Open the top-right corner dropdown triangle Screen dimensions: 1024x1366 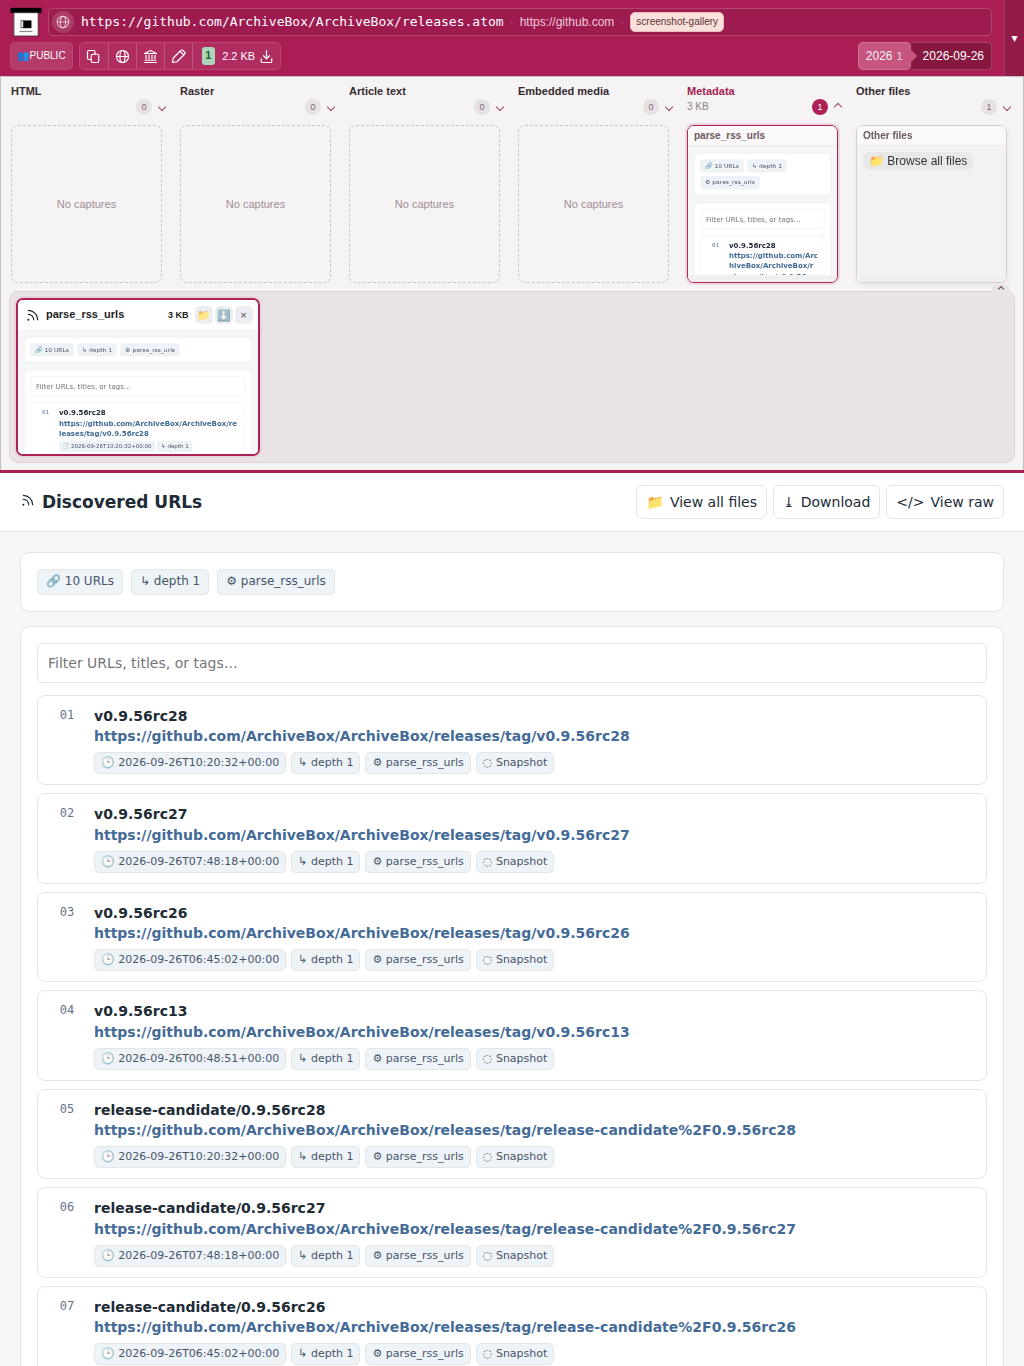pos(1015,39)
